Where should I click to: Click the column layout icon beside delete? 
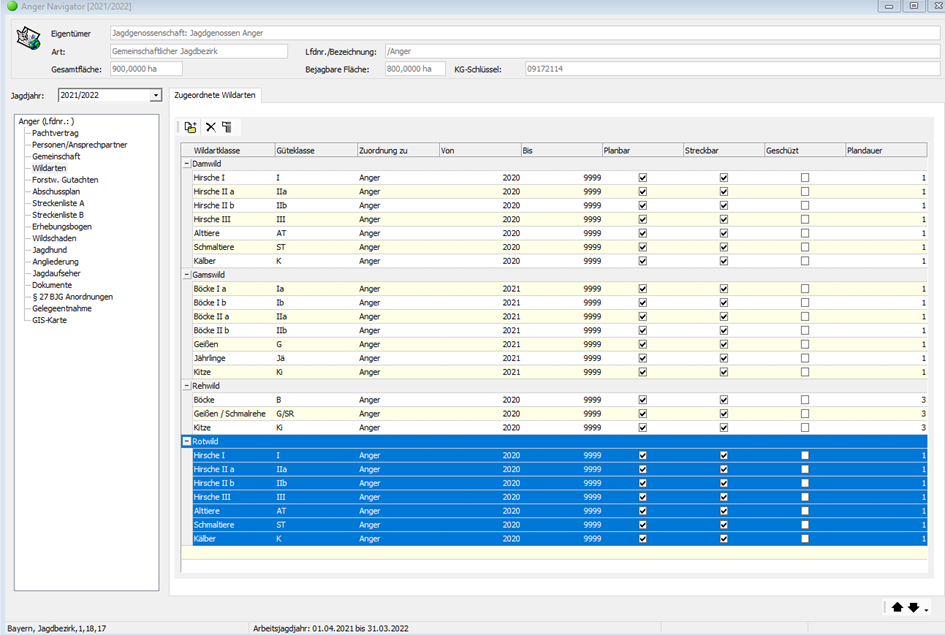[227, 127]
